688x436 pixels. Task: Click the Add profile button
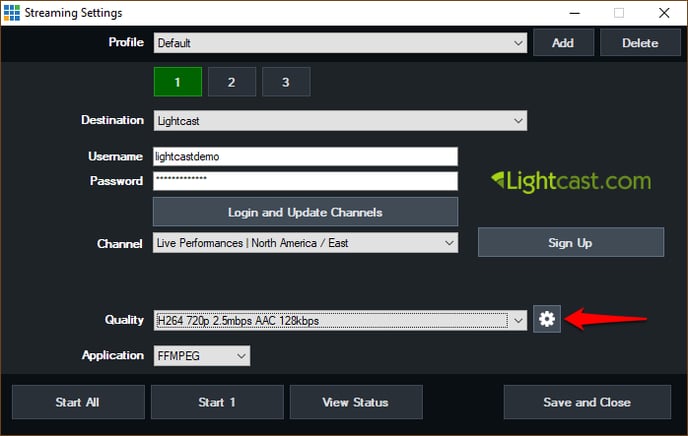tap(563, 43)
